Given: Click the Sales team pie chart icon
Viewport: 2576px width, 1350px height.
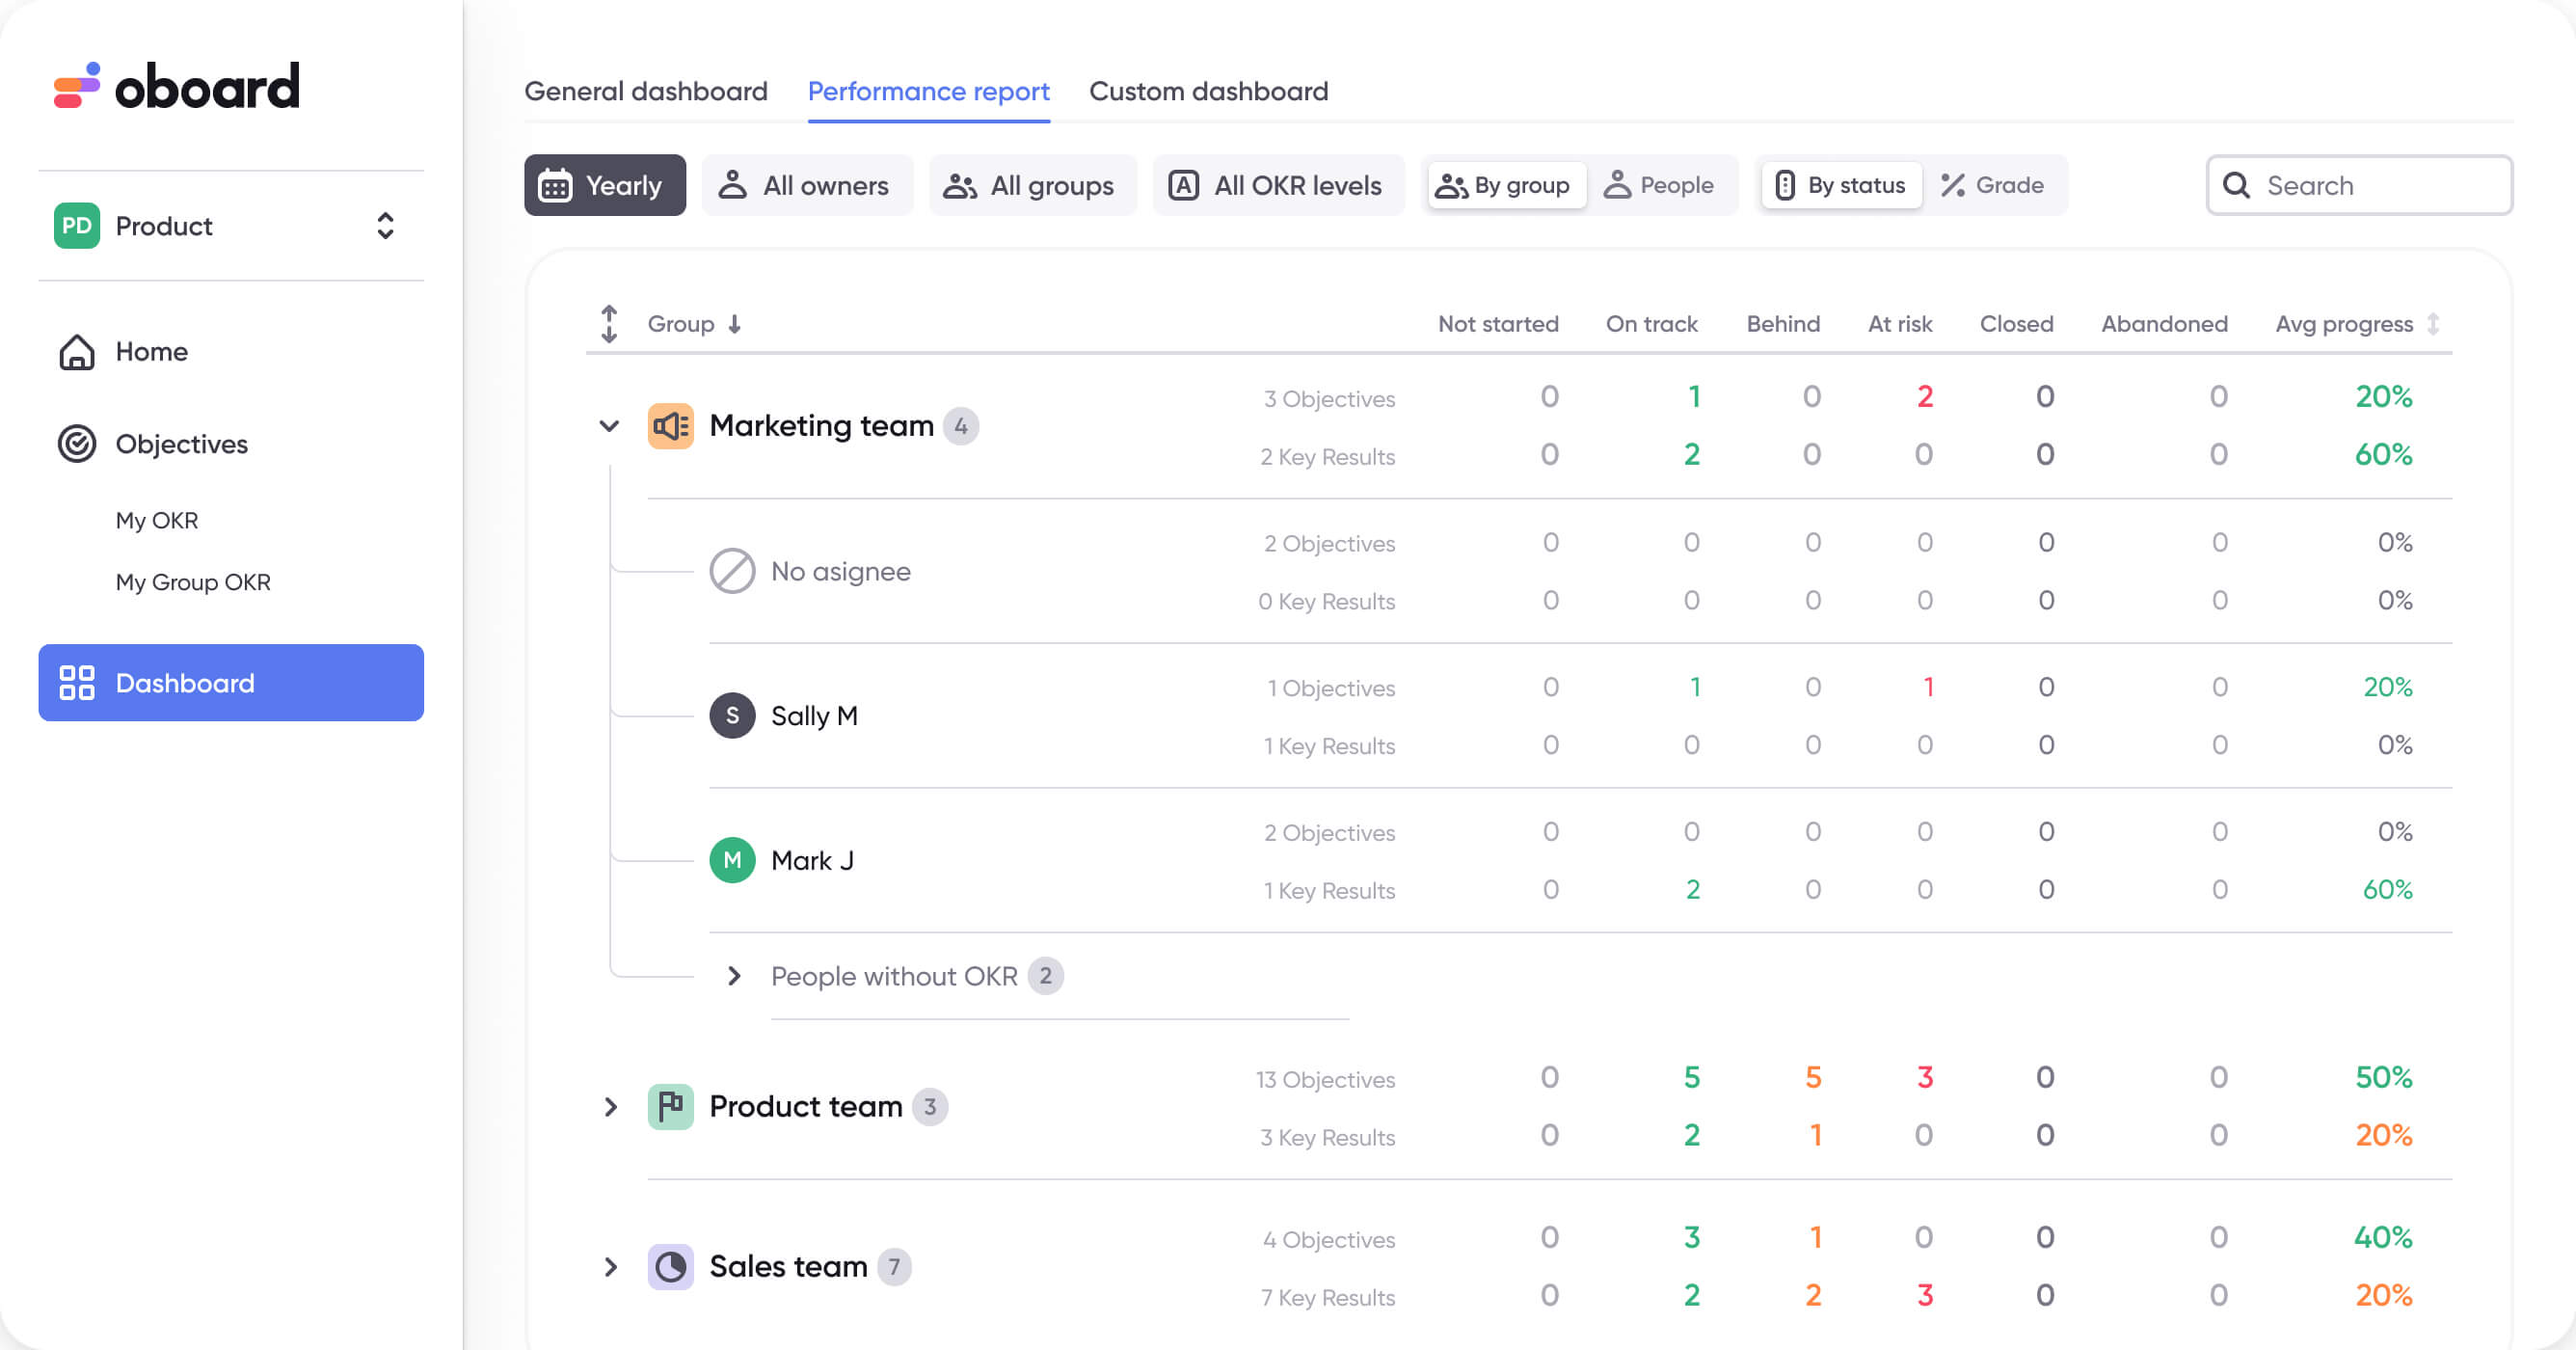Looking at the screenshot, I should [x=670, y=1266].
